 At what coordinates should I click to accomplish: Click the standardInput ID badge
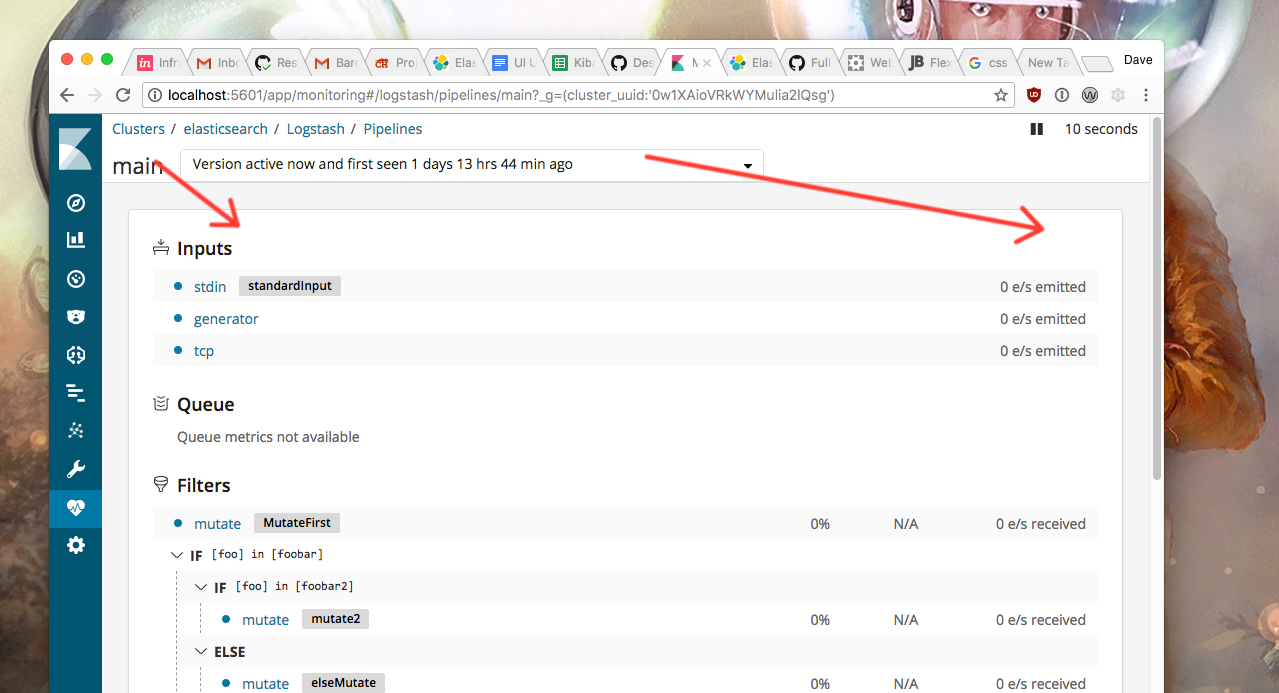pos(290,286)
